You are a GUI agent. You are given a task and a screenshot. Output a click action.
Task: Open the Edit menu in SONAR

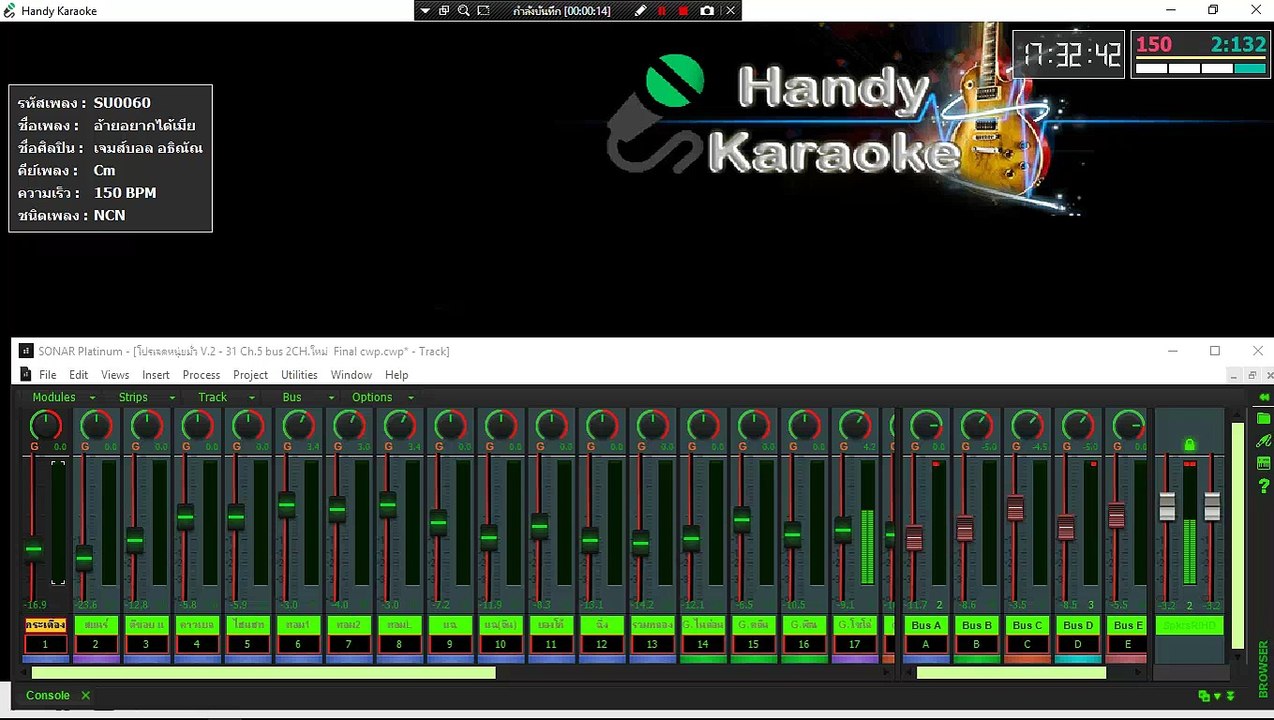coord(79,375)
